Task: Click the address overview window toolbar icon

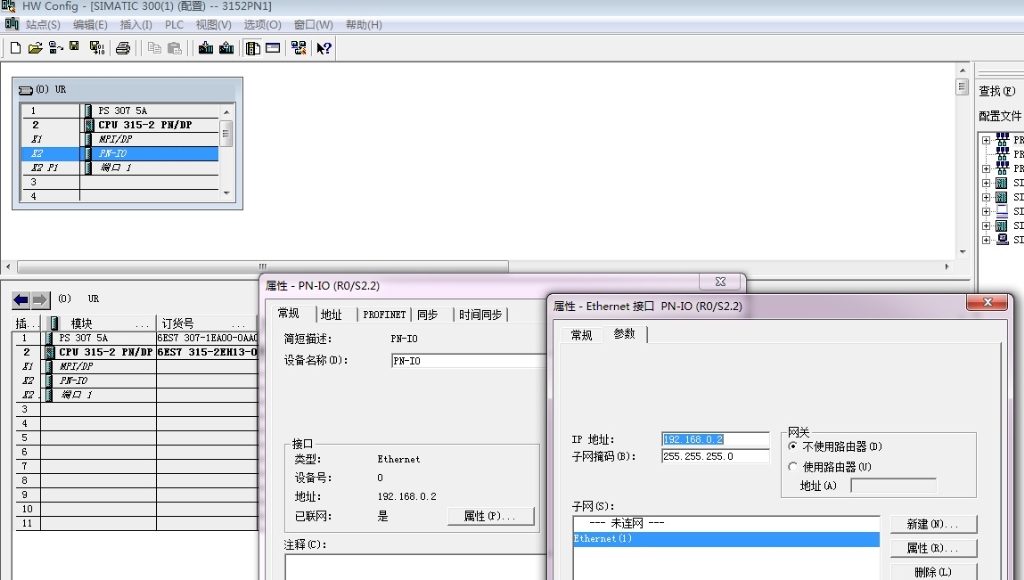Action: (273, 48)
